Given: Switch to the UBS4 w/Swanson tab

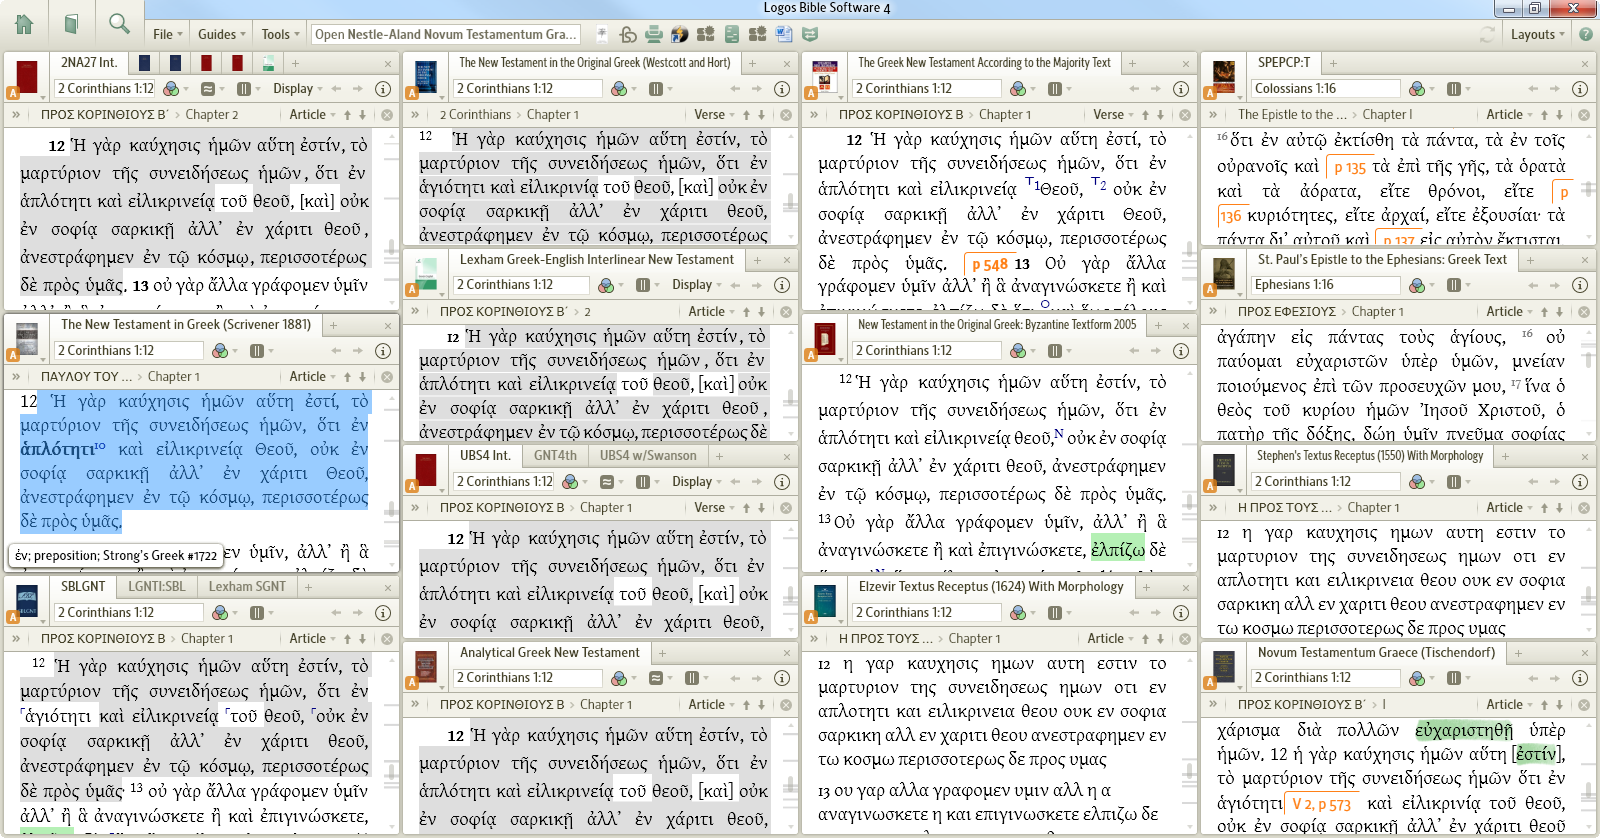Looking at the screenshot, I should 648,455.
